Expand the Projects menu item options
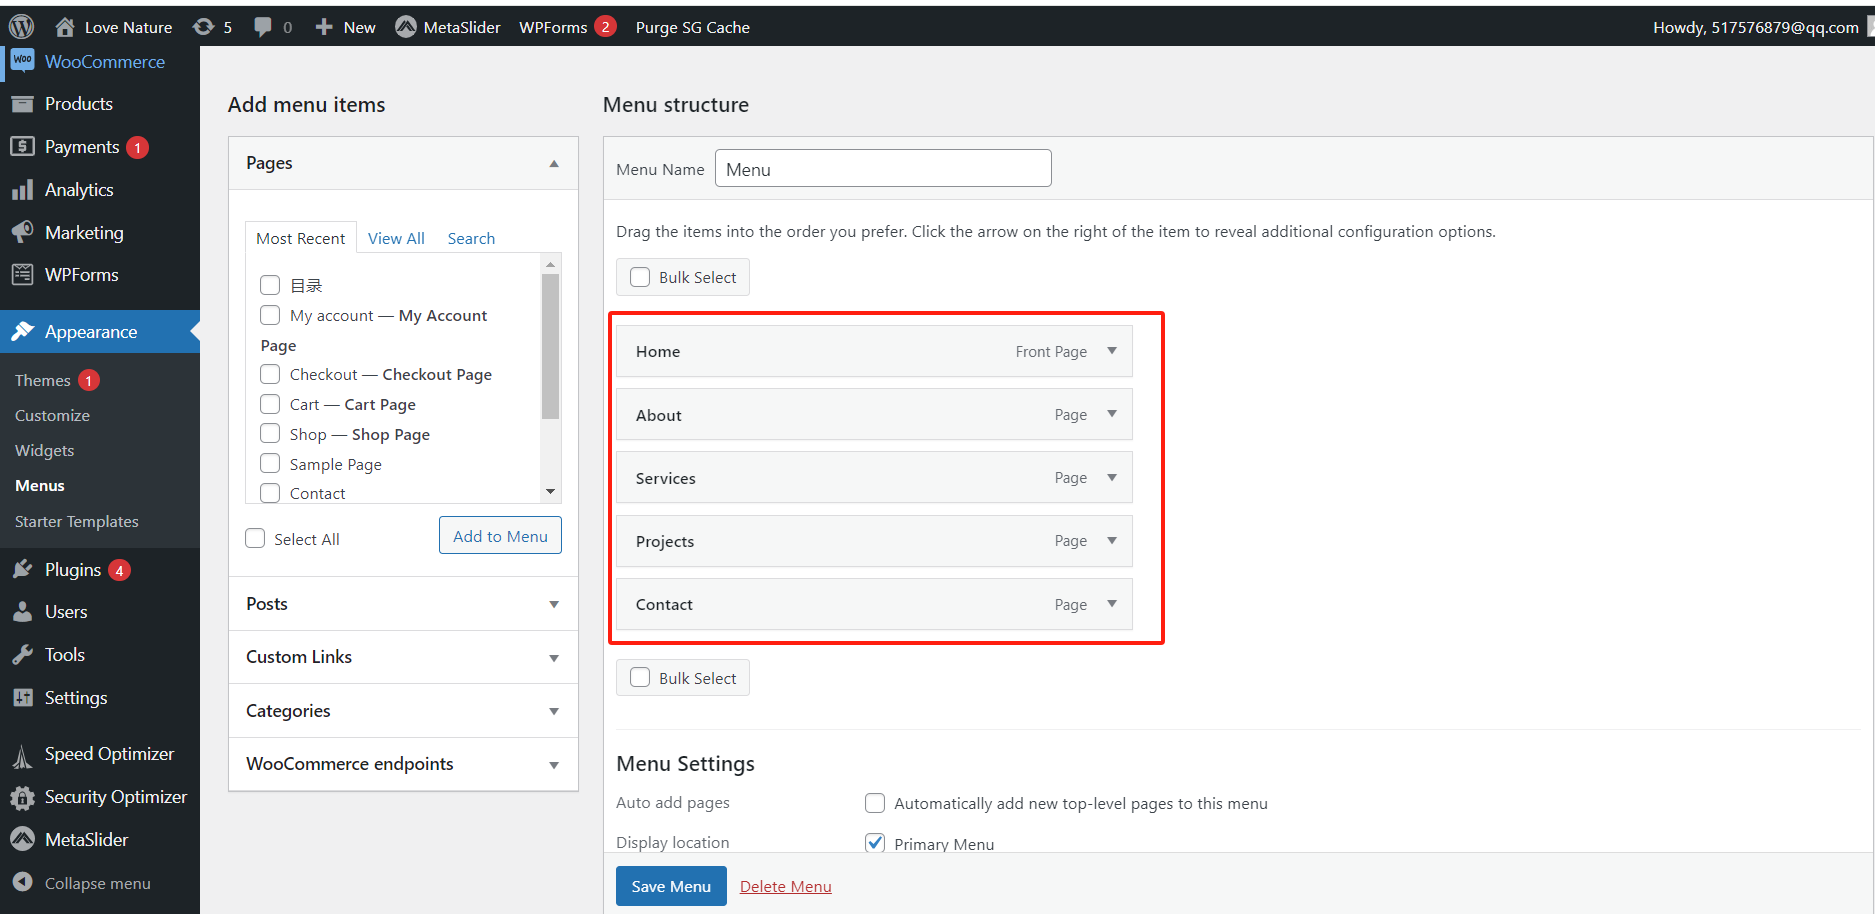Image resolution: width=1875 pixels, height=914 pixels. pos(1112,541)
